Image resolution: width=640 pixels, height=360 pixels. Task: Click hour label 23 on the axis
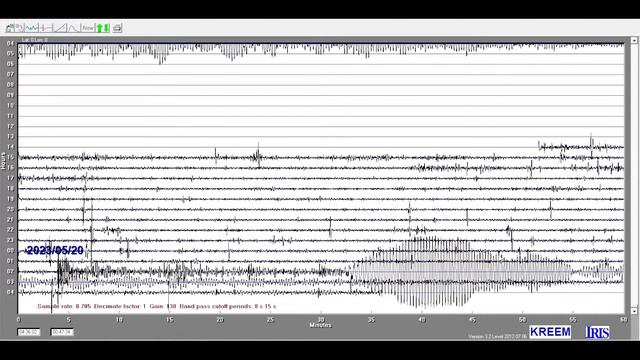[x=10, y=240]
